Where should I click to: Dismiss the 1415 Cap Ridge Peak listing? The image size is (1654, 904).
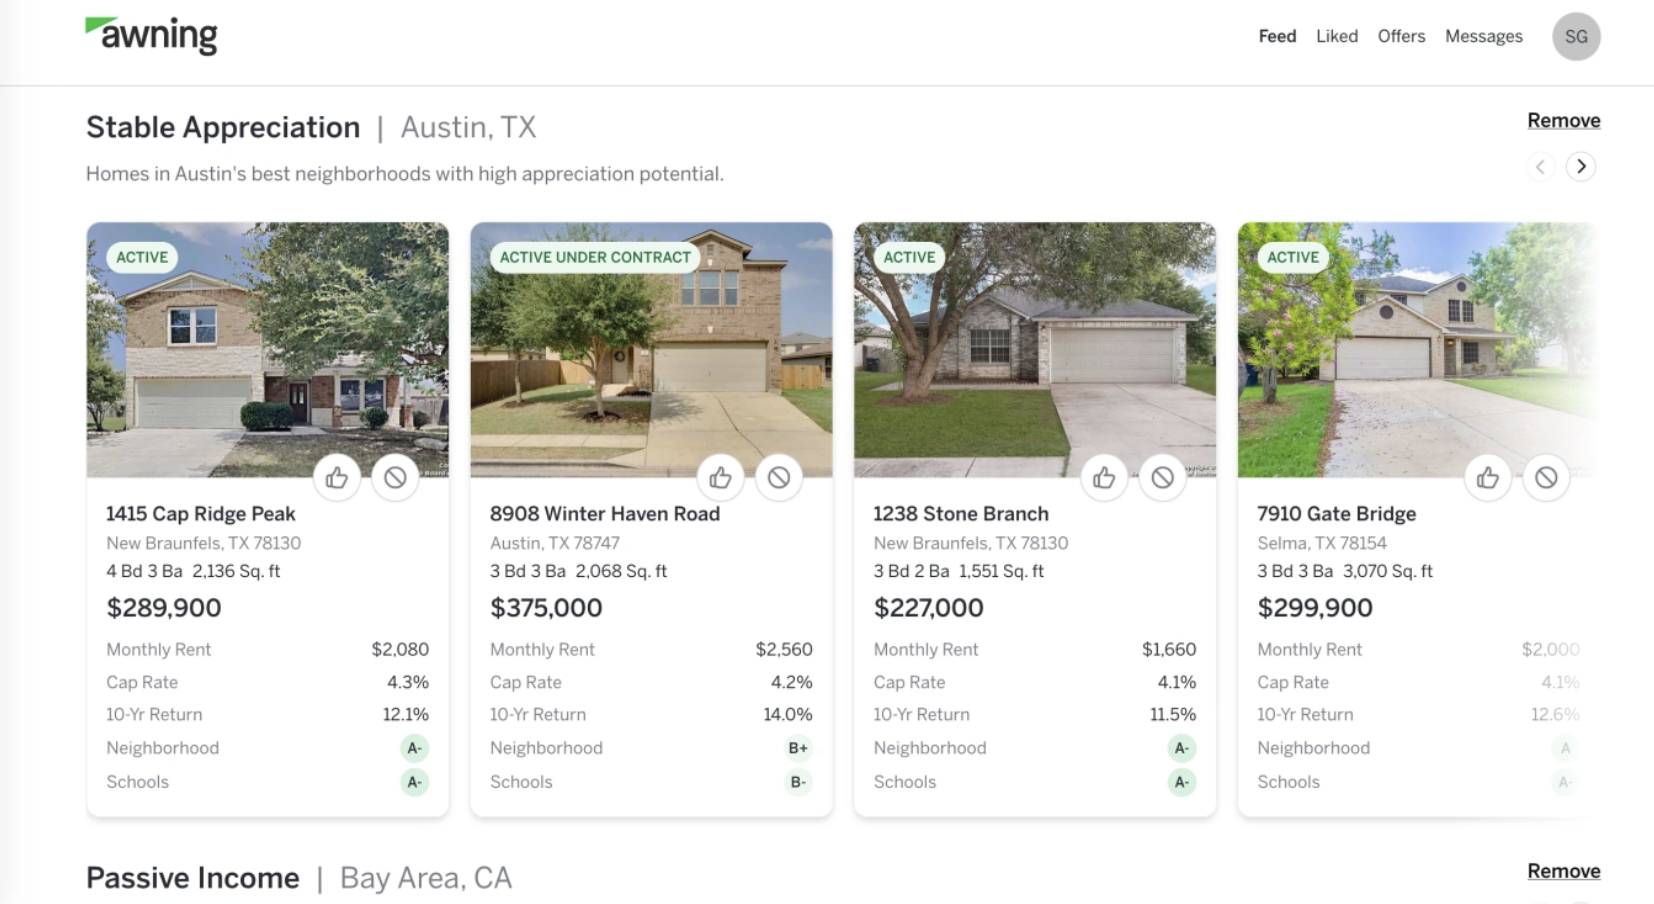(x=395, y=478)
